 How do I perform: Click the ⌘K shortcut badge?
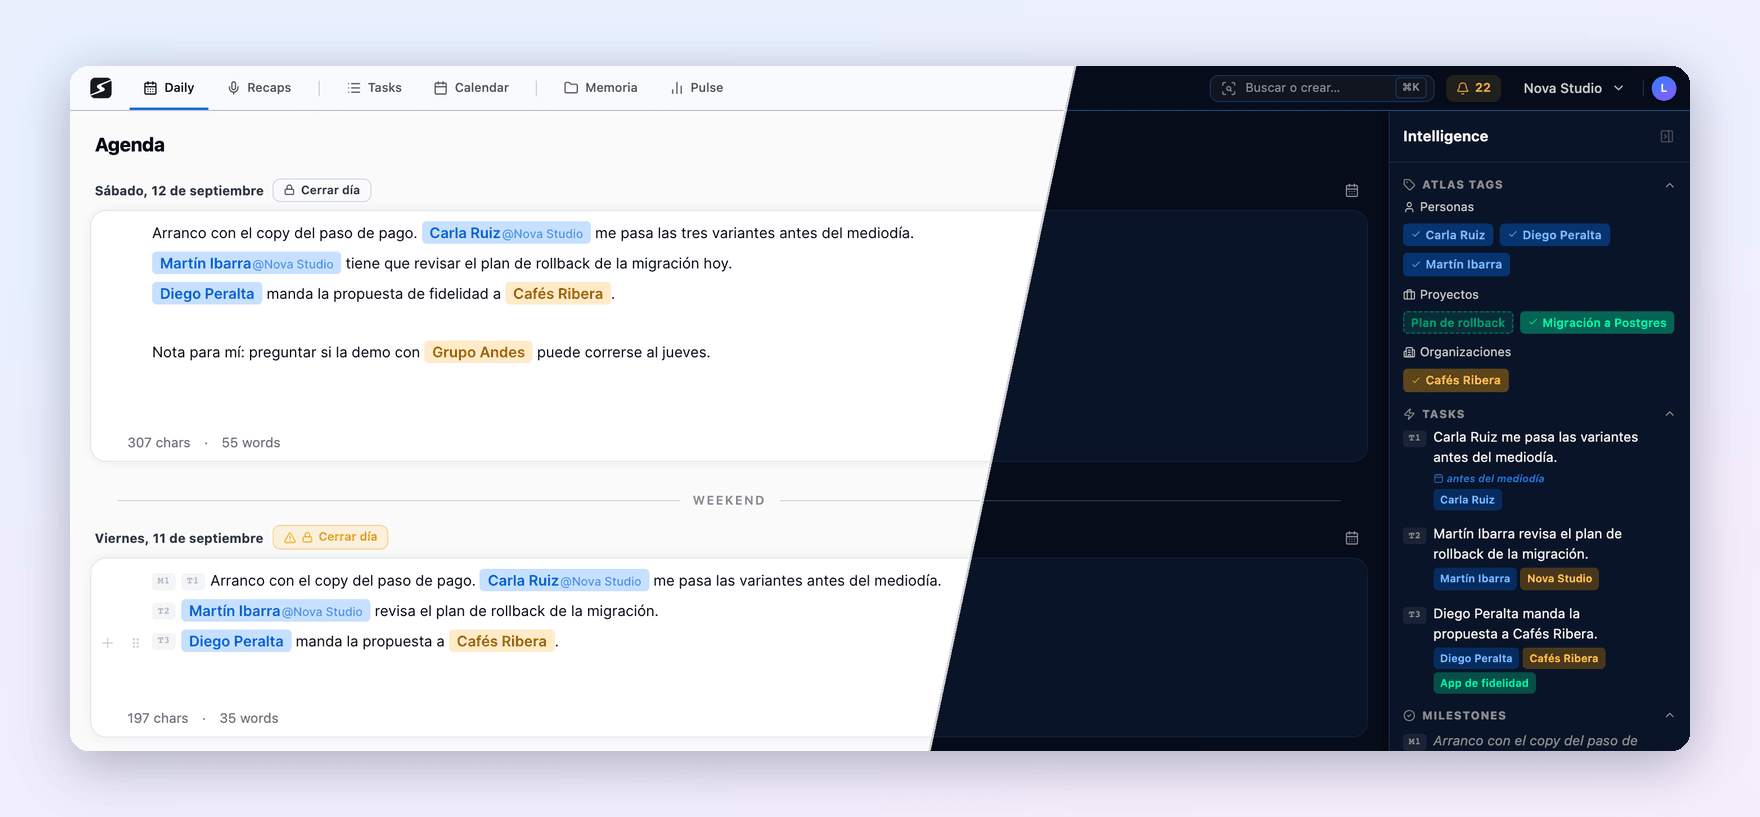1411,88
